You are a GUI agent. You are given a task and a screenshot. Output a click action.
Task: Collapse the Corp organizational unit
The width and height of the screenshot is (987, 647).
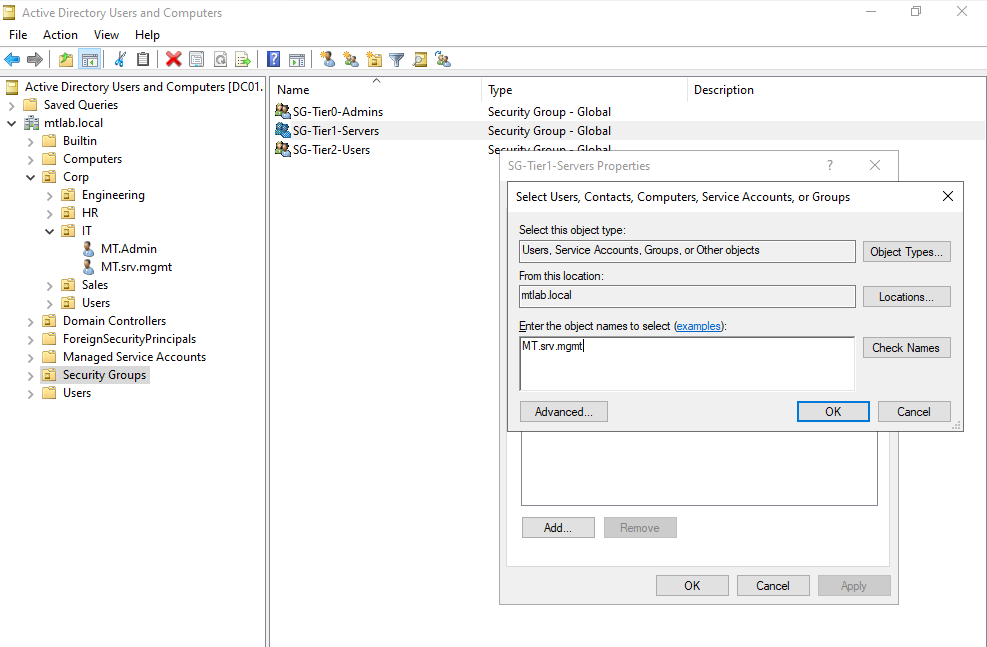tap(30, 177)
